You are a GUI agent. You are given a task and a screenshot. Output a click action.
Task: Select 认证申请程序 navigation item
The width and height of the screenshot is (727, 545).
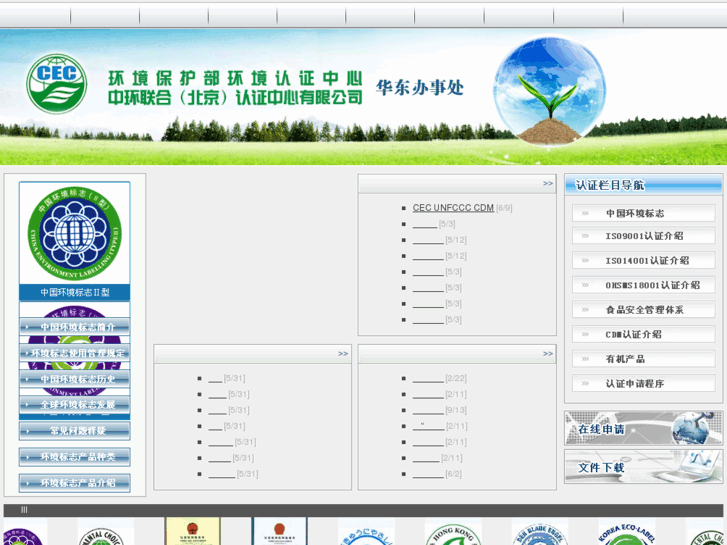(x=644, y=383)
